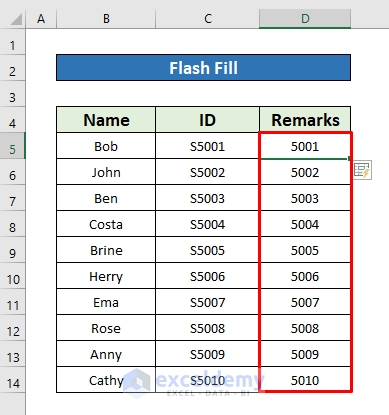Select column A header

click(41, 19)
